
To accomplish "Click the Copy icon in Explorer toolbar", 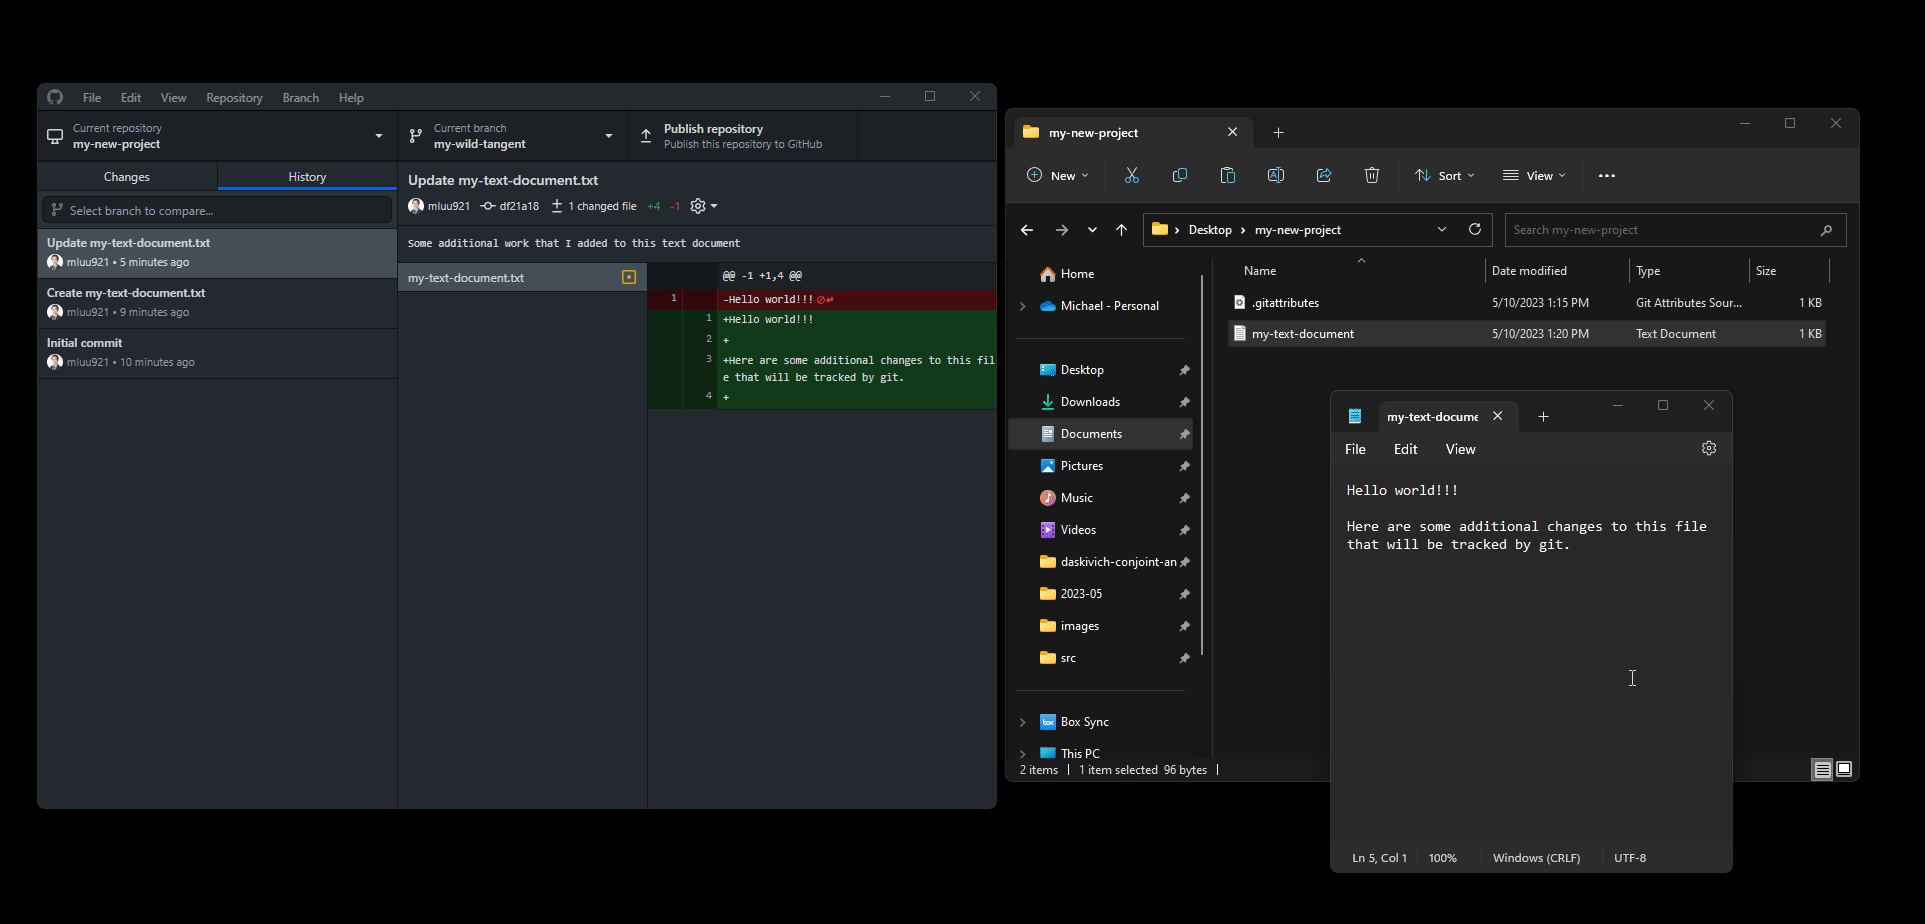I will click(x=1180, y=175).
